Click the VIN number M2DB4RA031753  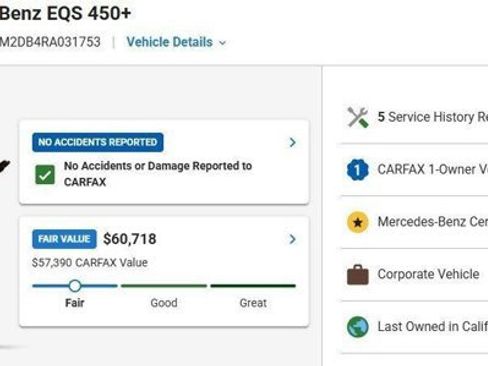click(50, 42)
